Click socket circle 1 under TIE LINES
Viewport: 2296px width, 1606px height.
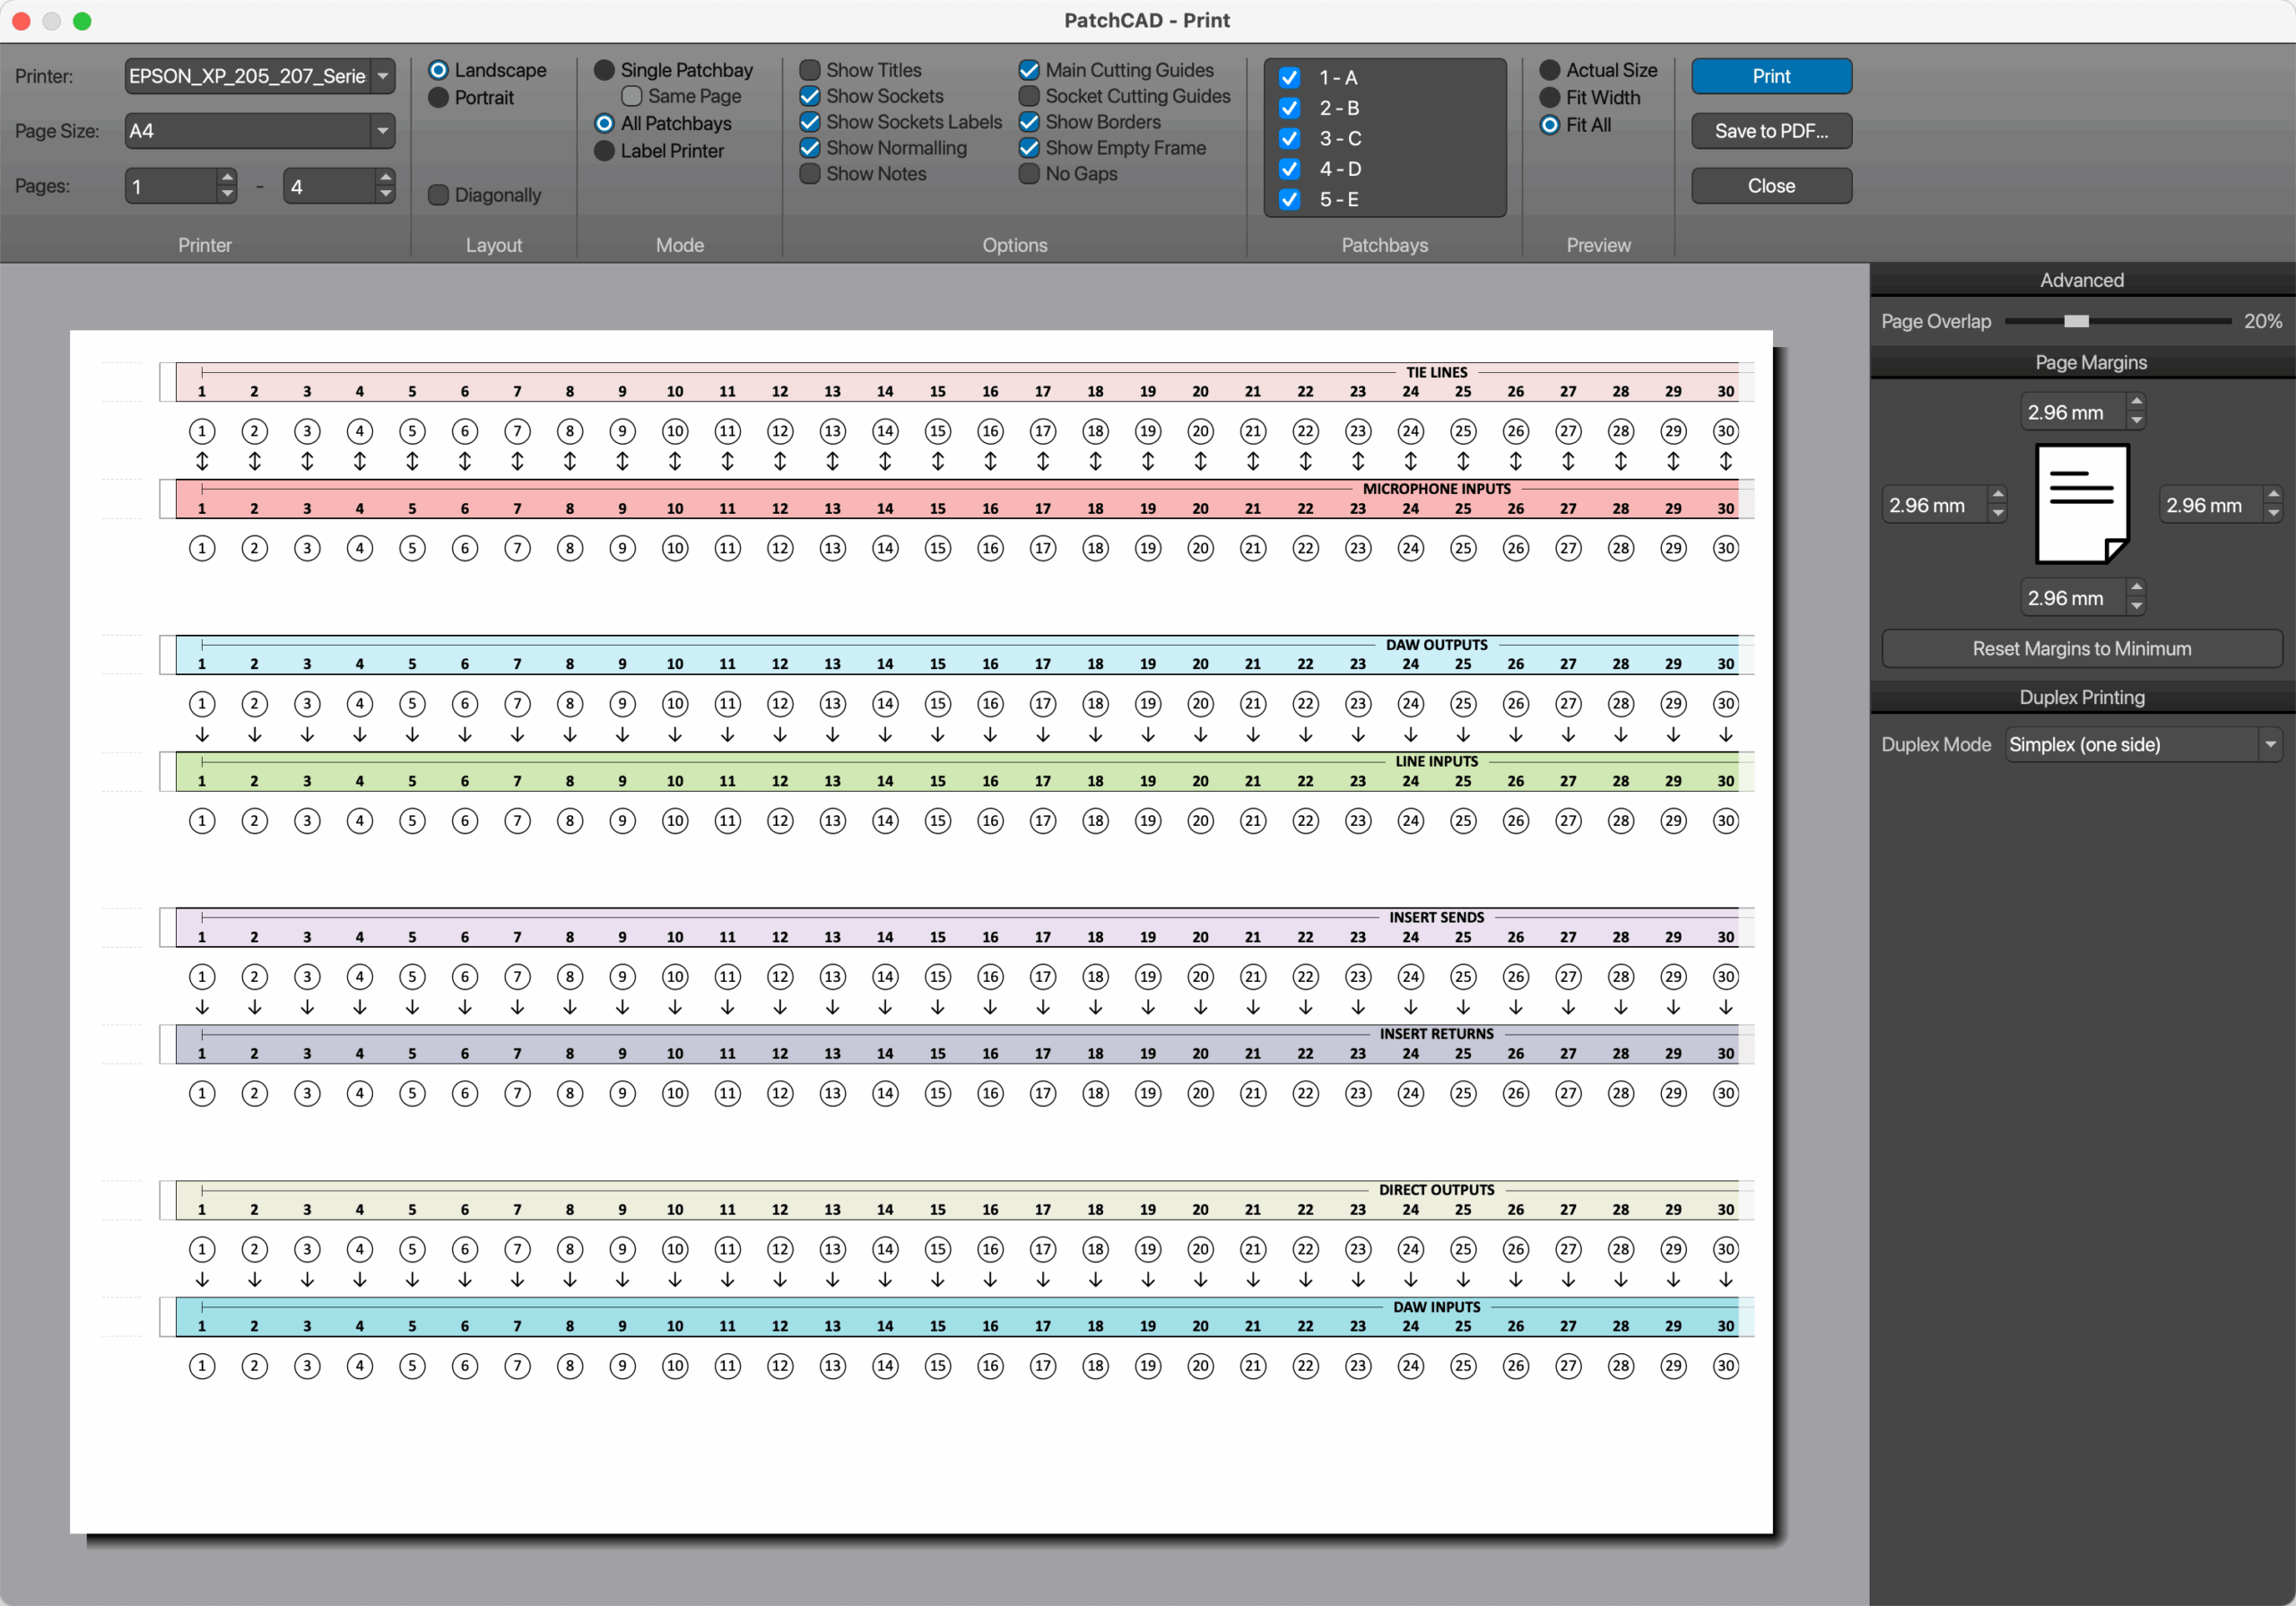point(202,431)
